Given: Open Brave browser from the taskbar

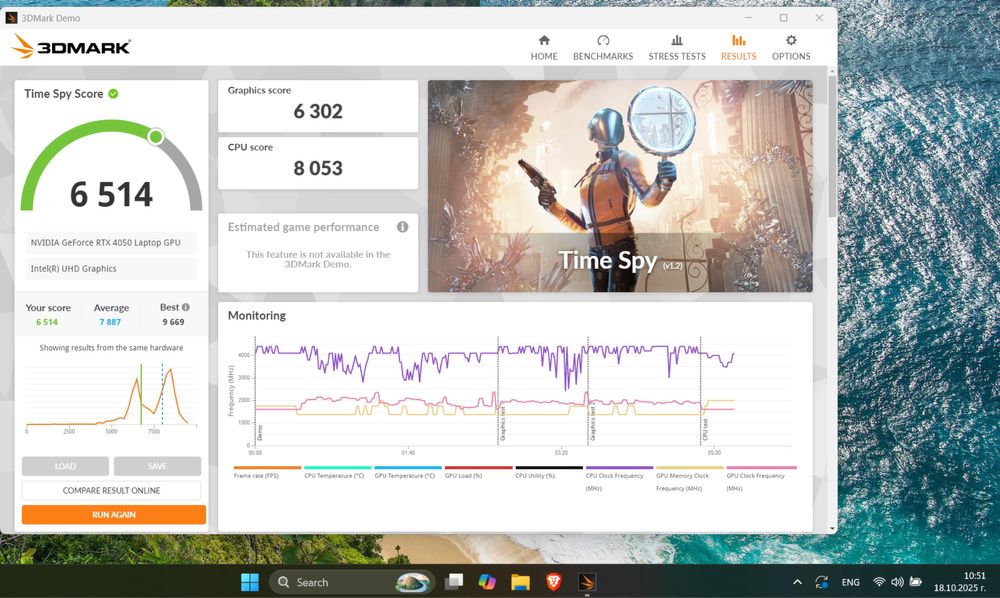Looking at the screenshot, I should [554, 582].
